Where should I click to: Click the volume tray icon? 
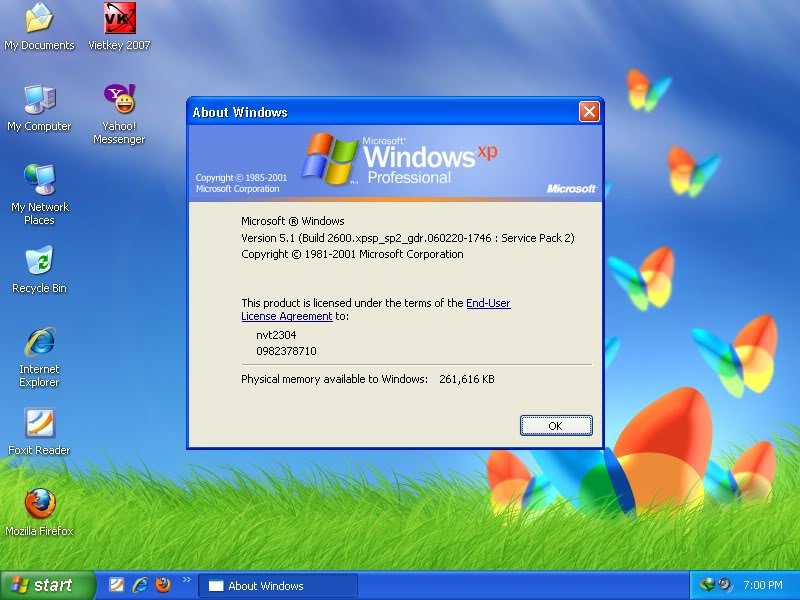pos(724,584)
